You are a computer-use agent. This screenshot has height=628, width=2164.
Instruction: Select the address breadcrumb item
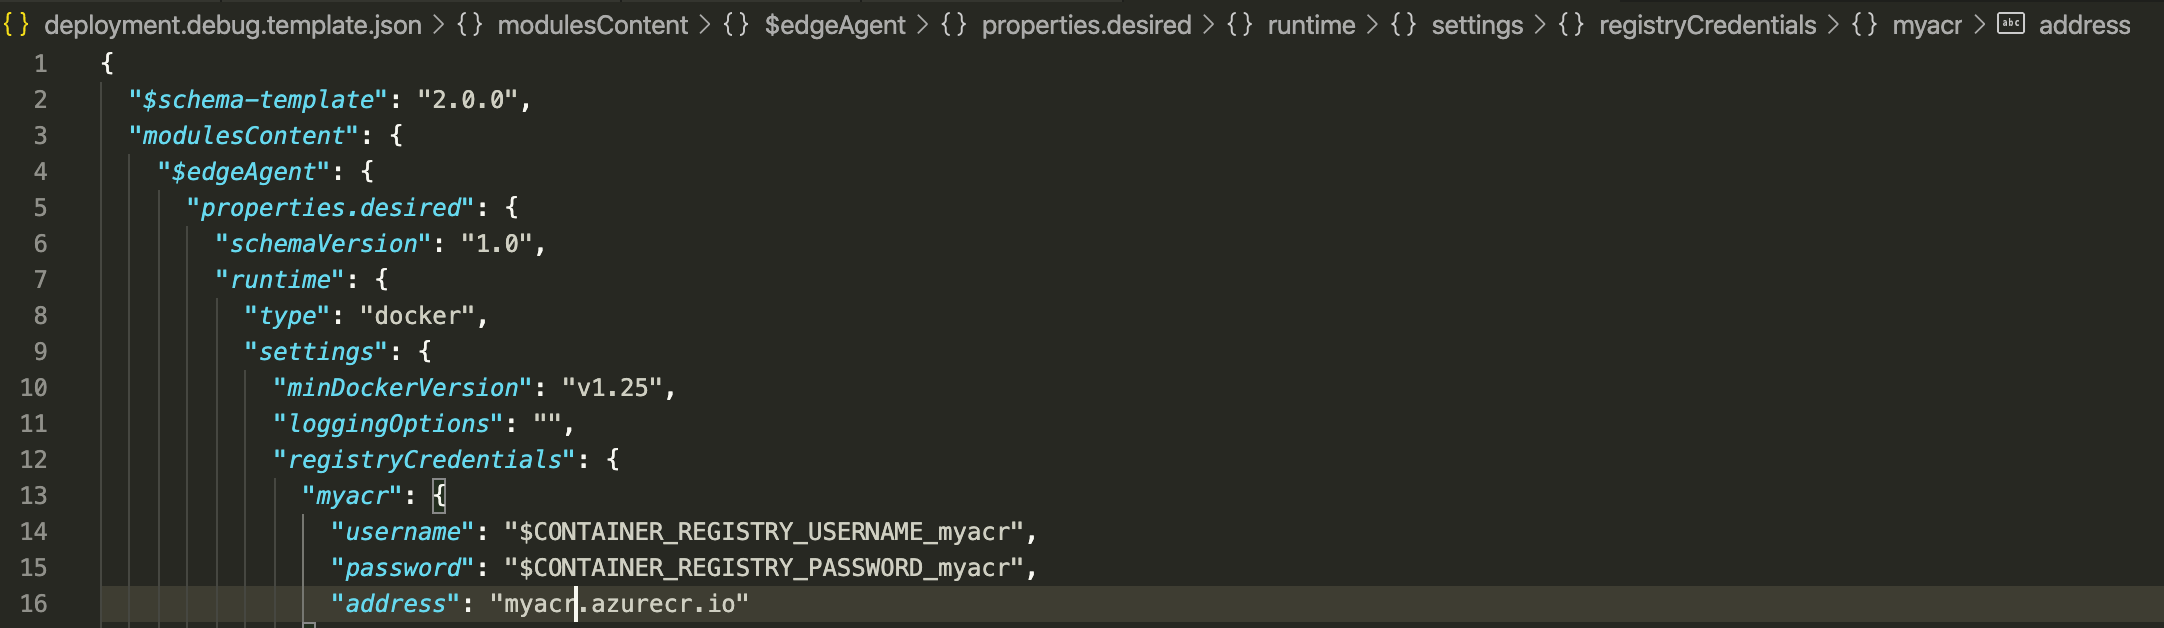coord(2085,25)
